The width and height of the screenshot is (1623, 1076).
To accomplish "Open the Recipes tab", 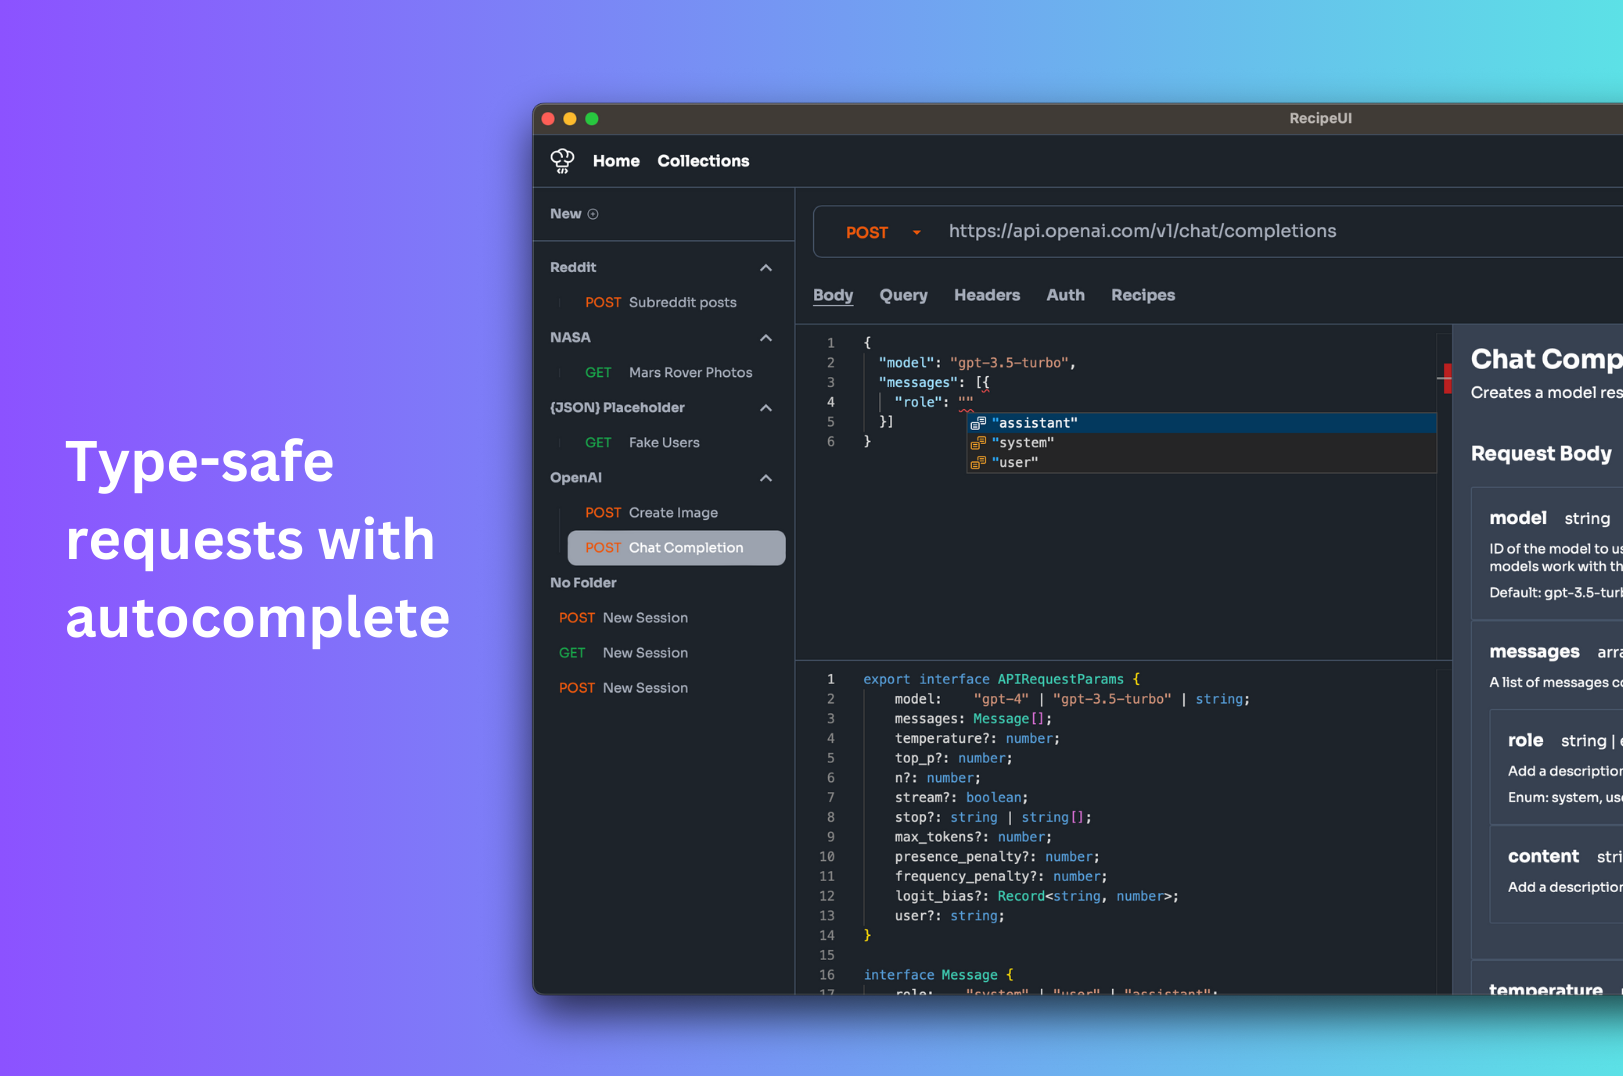I will (x=1142, y=295).
